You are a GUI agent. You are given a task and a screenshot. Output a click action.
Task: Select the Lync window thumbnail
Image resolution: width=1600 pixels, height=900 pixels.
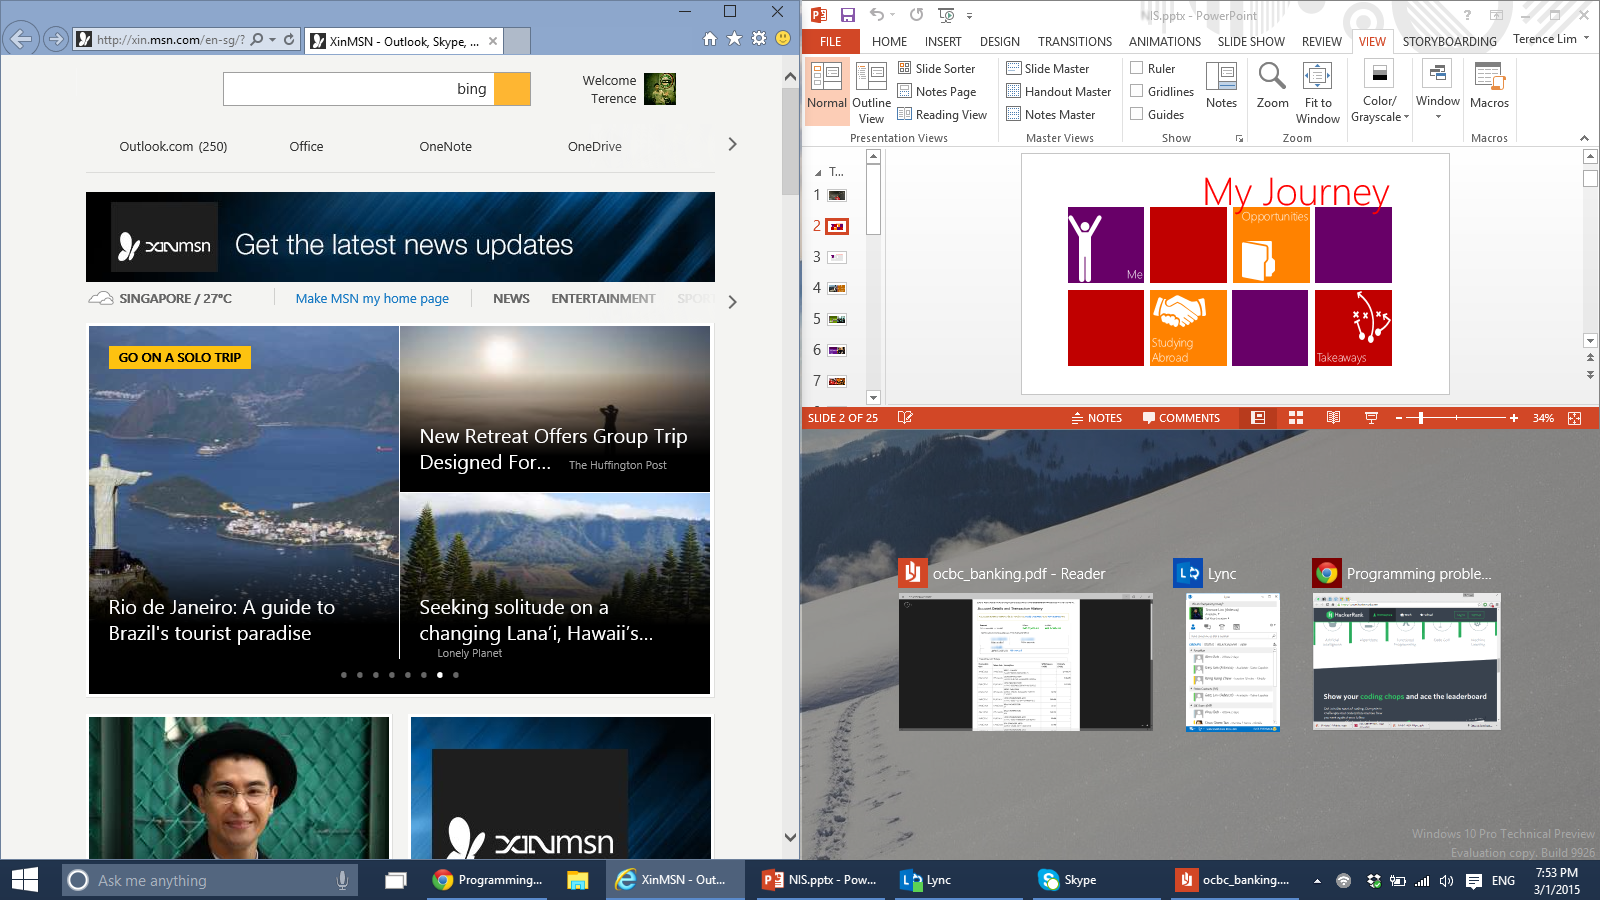1232,661
